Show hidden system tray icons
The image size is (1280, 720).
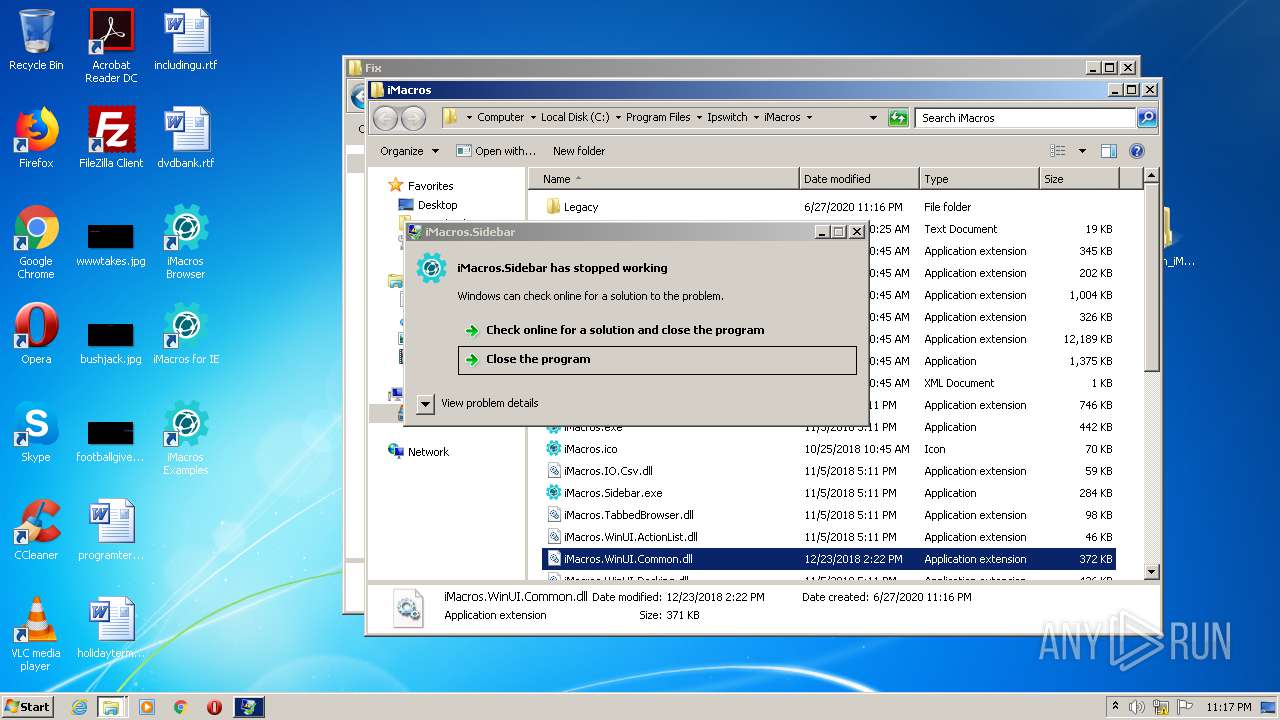pyautogui.click(x=1115, y=706)
